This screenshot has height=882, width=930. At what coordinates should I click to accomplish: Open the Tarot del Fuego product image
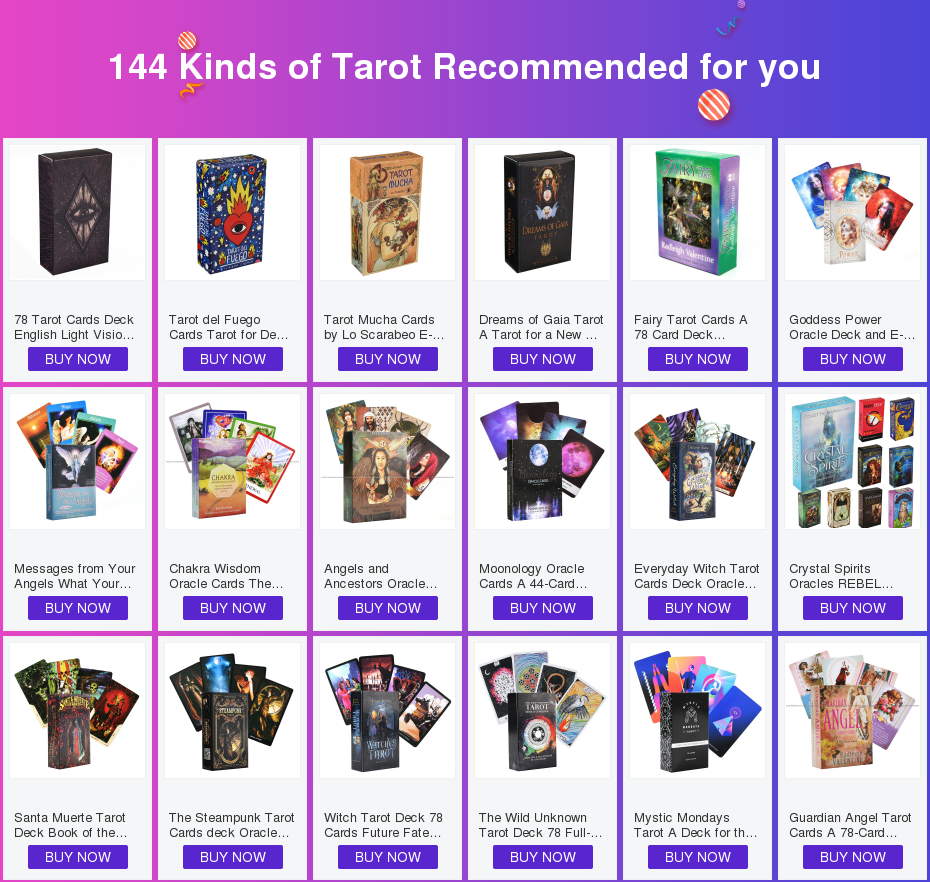(232, 212)
